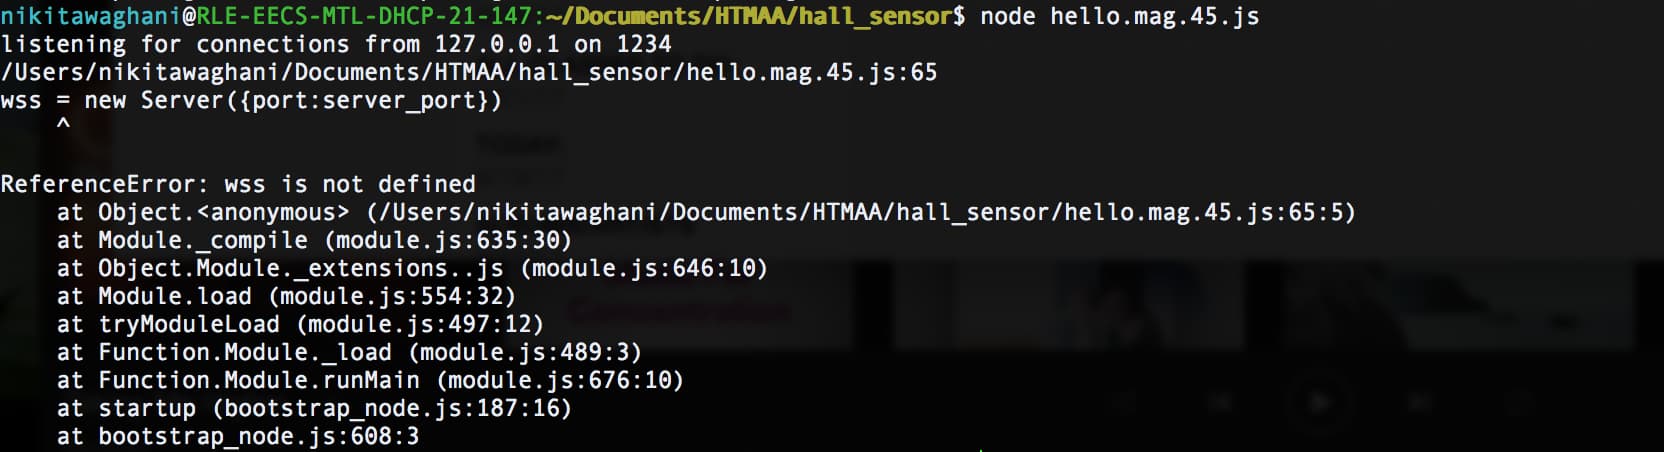Screen dimensions: 1664x452
Task: Click the final bootstrap_node.js:608:3 frame
Action: 238,437
